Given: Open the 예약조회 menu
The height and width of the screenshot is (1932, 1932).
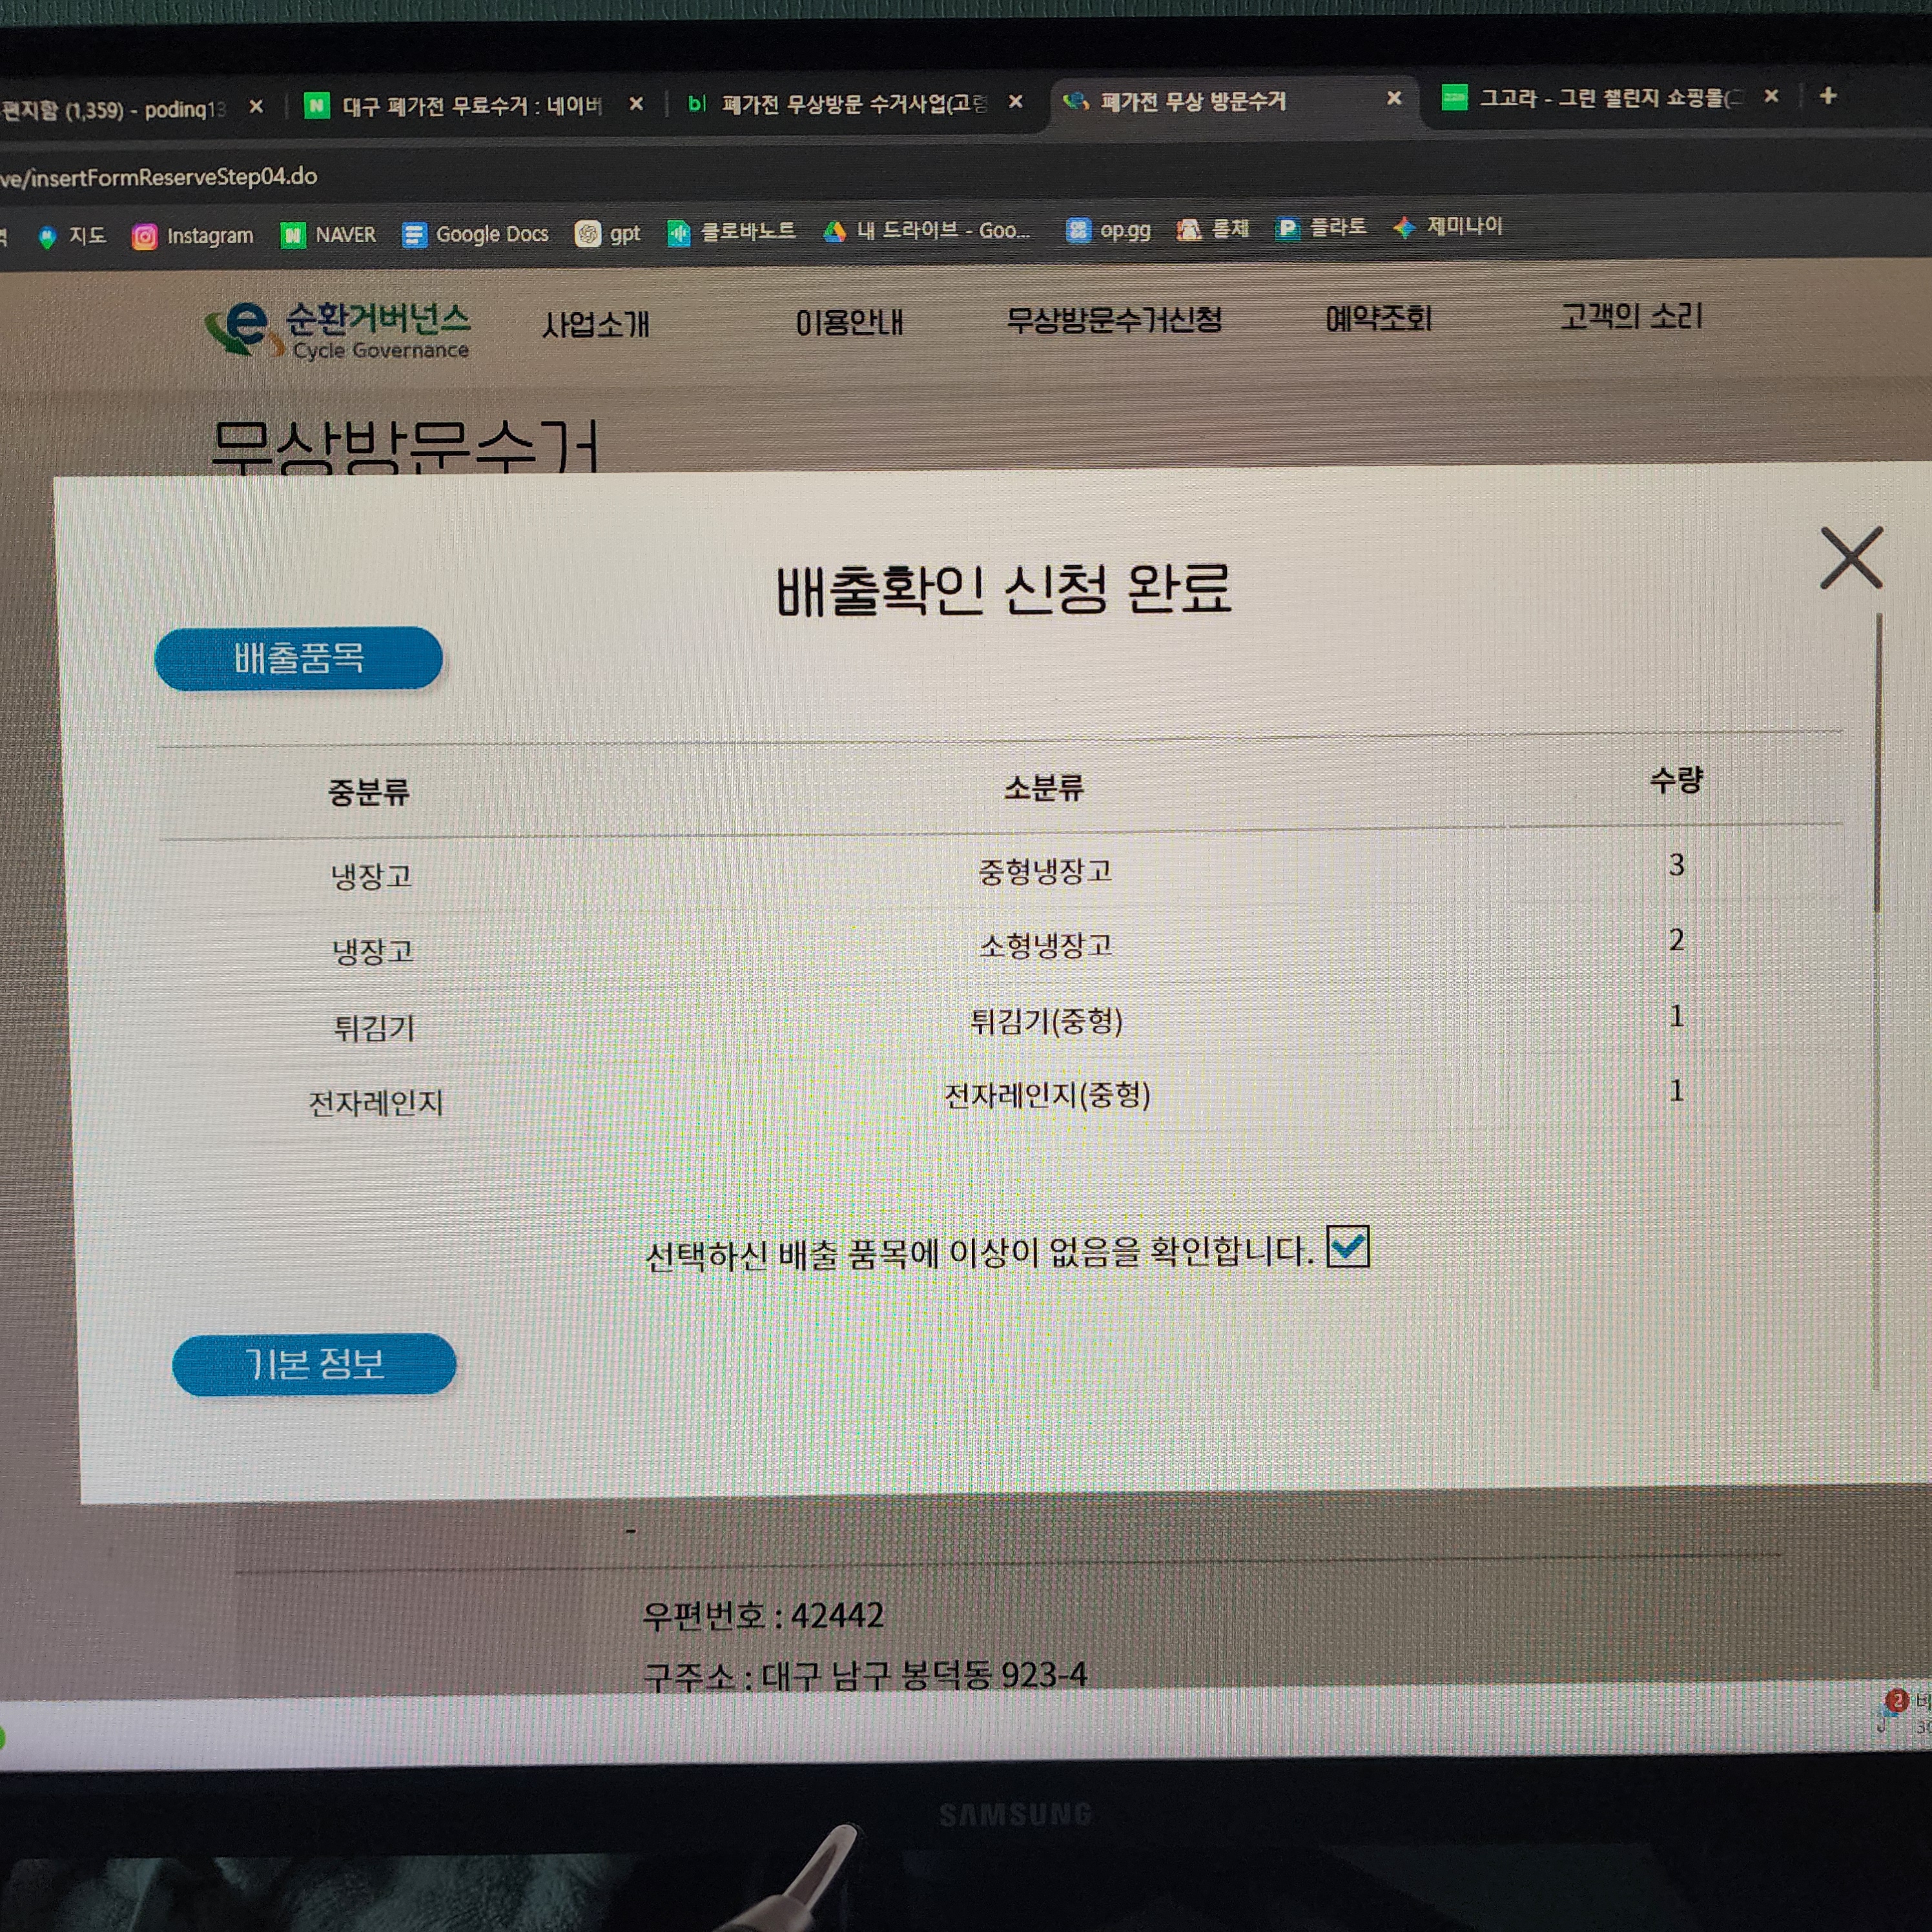Looking at the screenshot, I should tap(1379, 318).
